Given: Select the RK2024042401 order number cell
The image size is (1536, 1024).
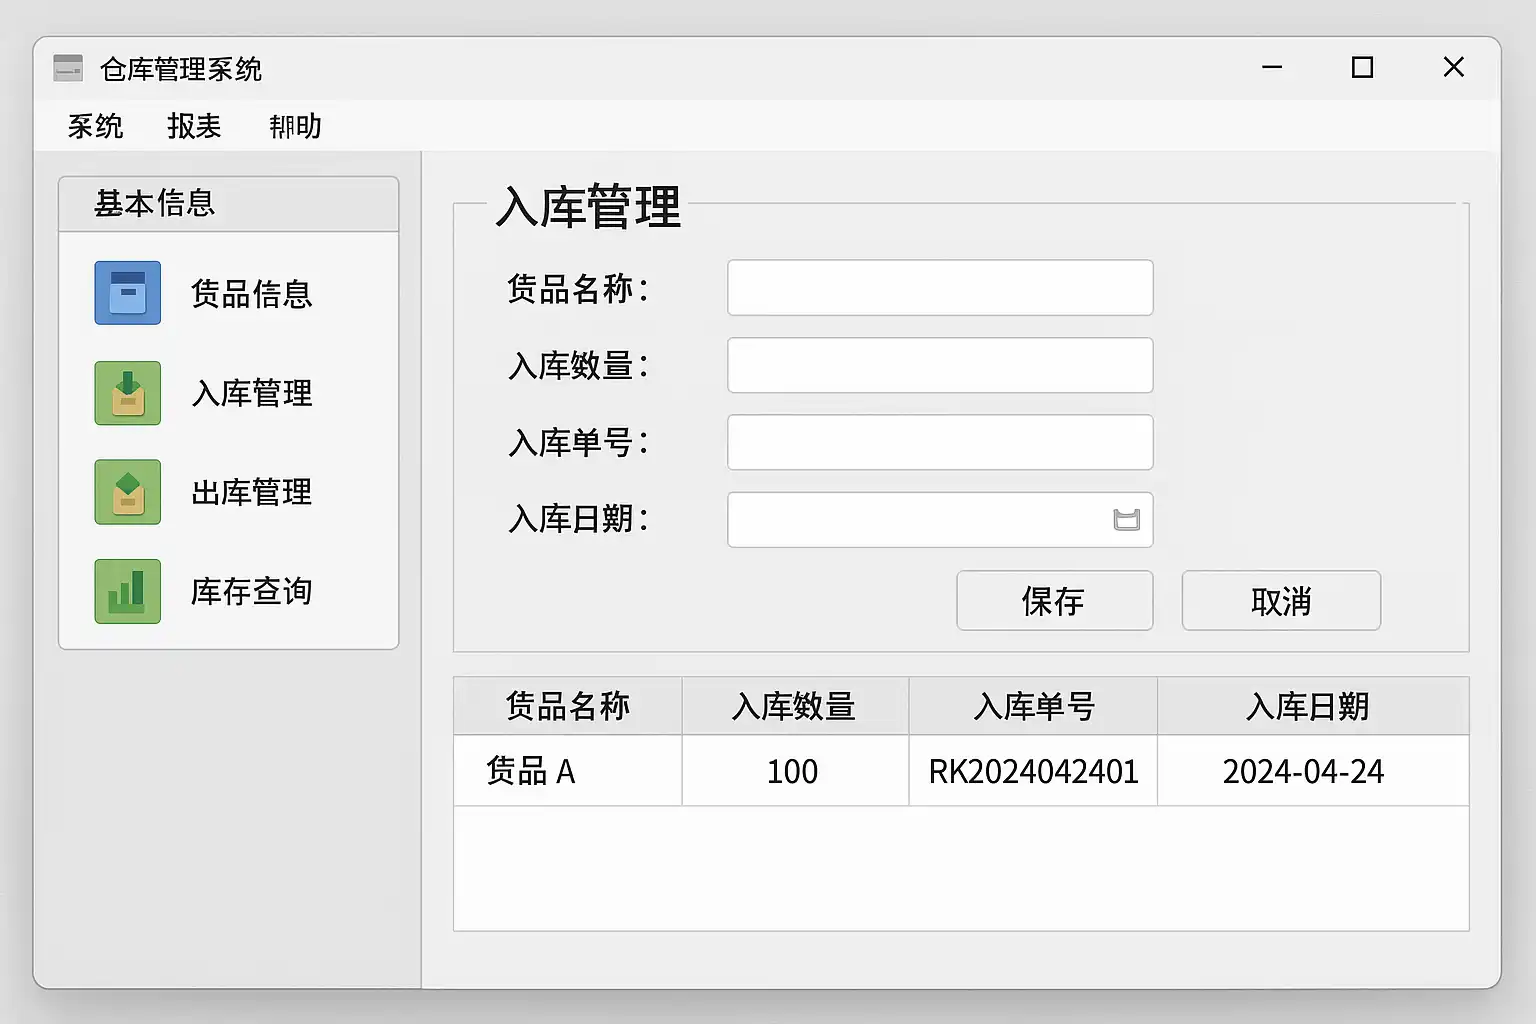Looking at the screenshot, I should pos(1033,771).
